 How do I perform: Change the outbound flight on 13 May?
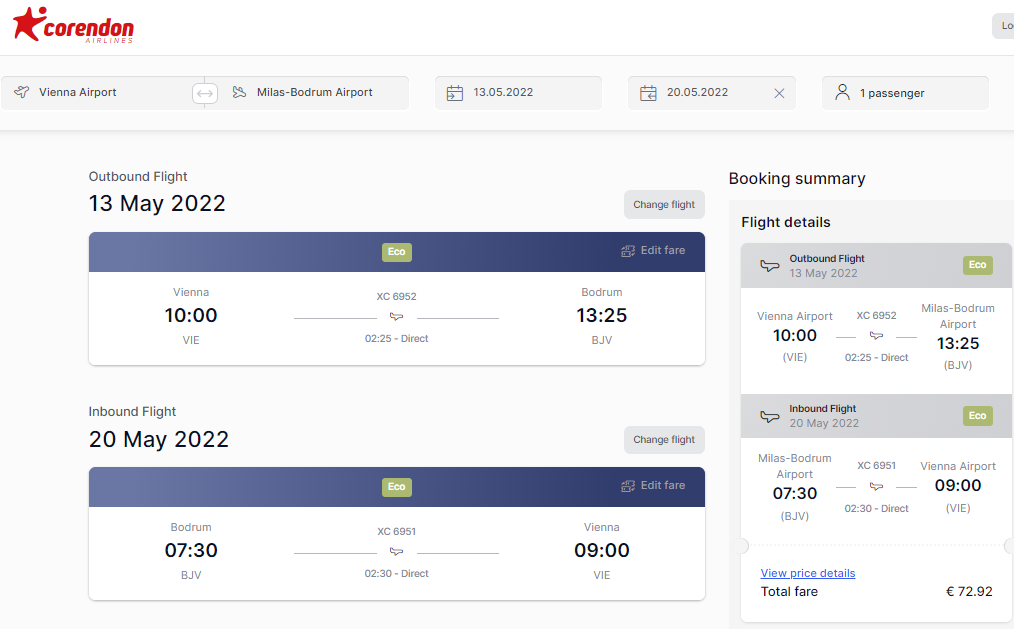(664, 204)
